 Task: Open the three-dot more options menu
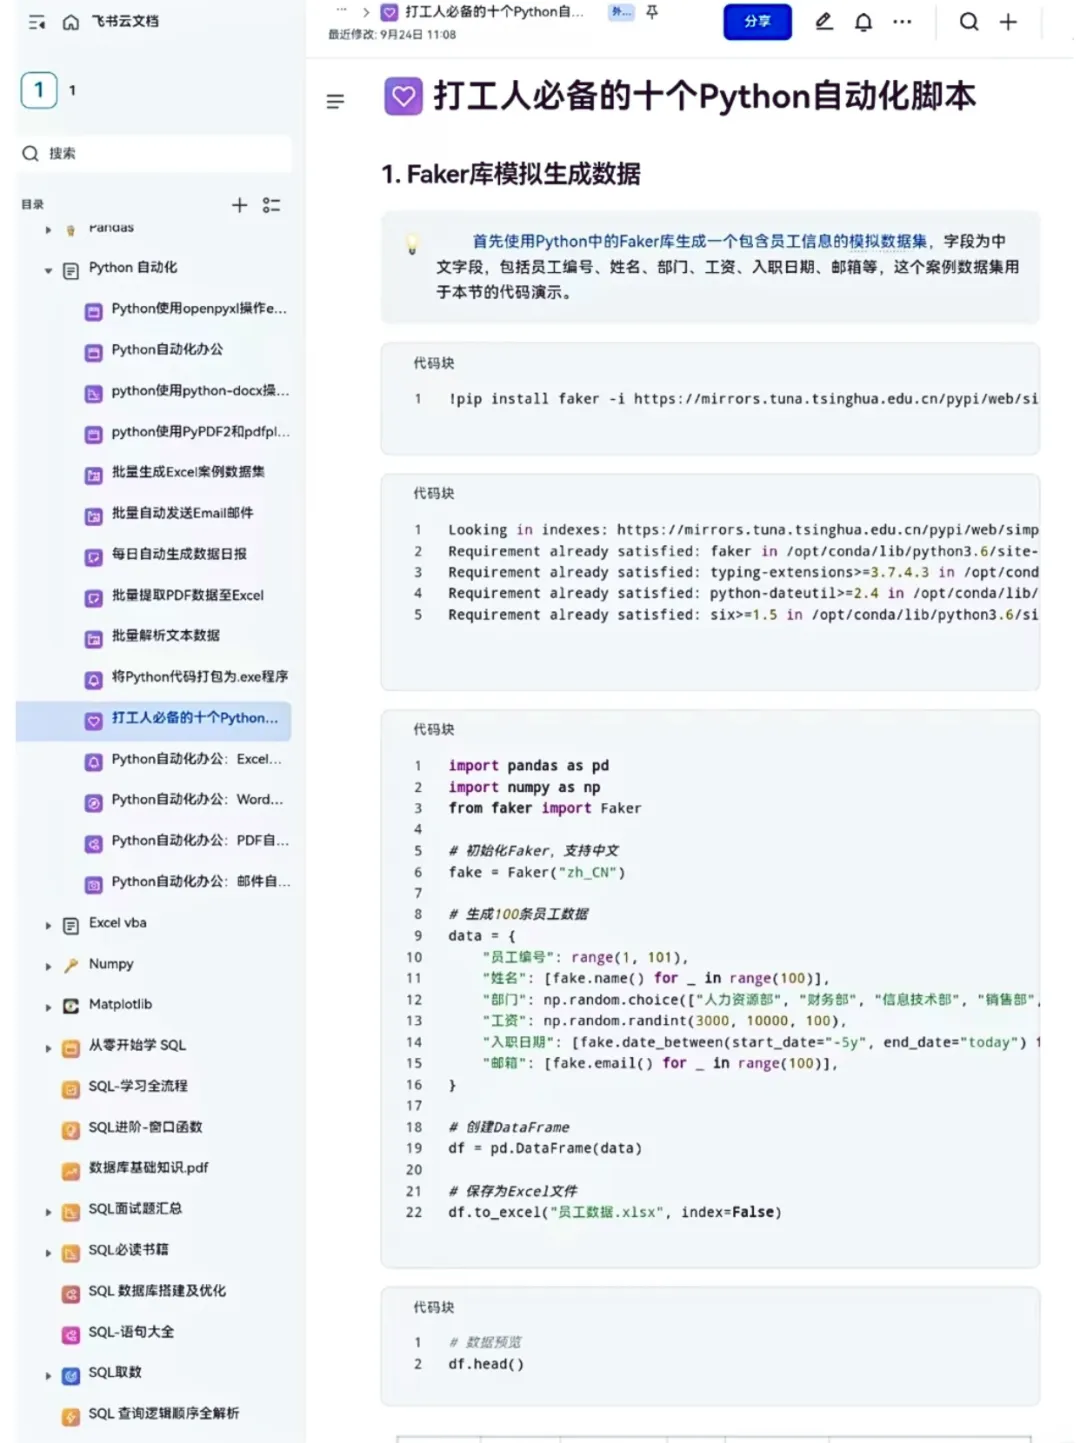902,21
